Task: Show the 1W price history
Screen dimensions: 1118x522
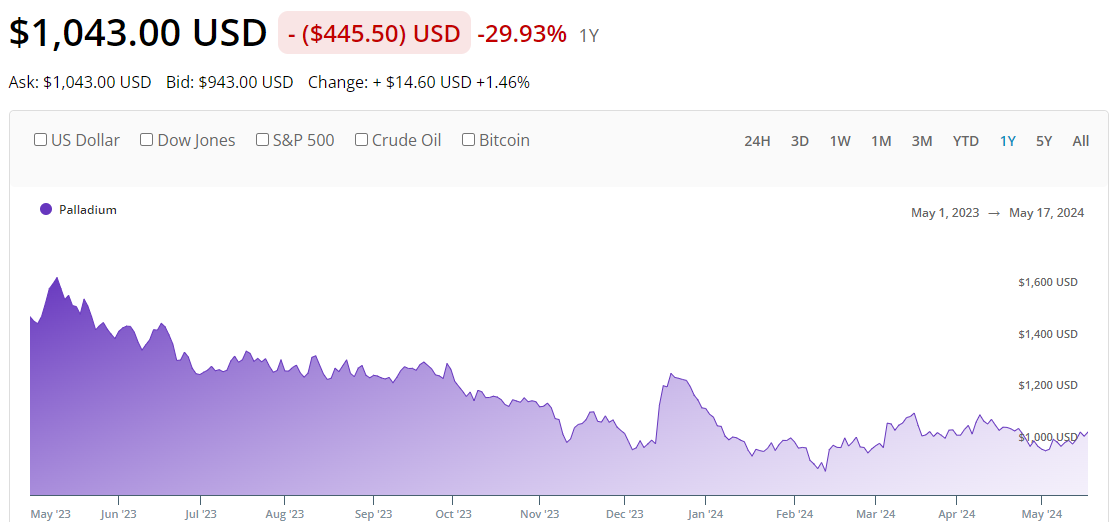Action: [x=840, y=141]
